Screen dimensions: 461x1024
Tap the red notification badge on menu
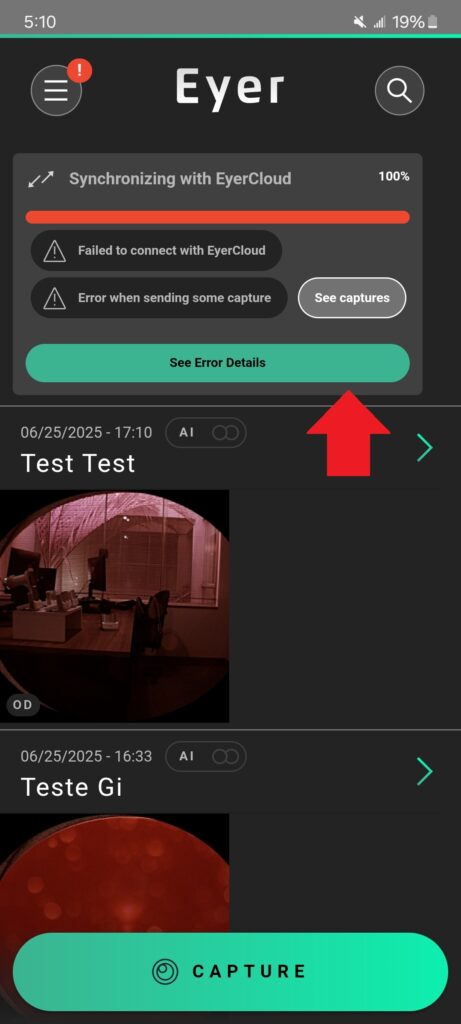(x=79, y=71)
